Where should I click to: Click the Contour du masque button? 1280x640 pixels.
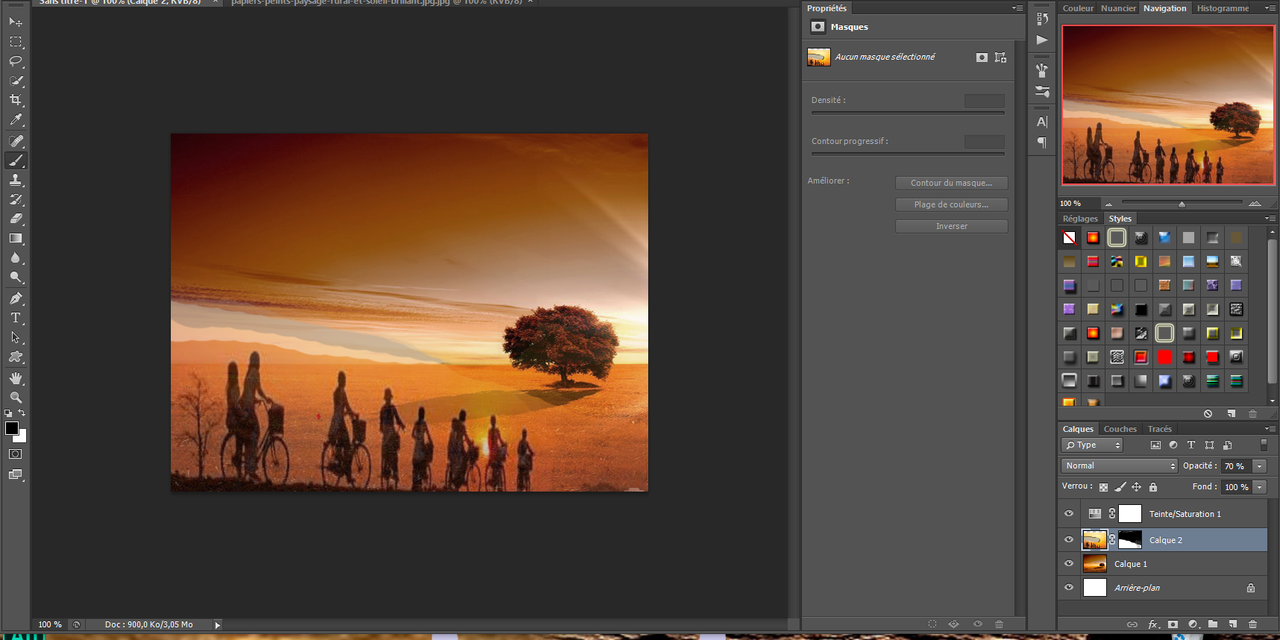point(951,183)
